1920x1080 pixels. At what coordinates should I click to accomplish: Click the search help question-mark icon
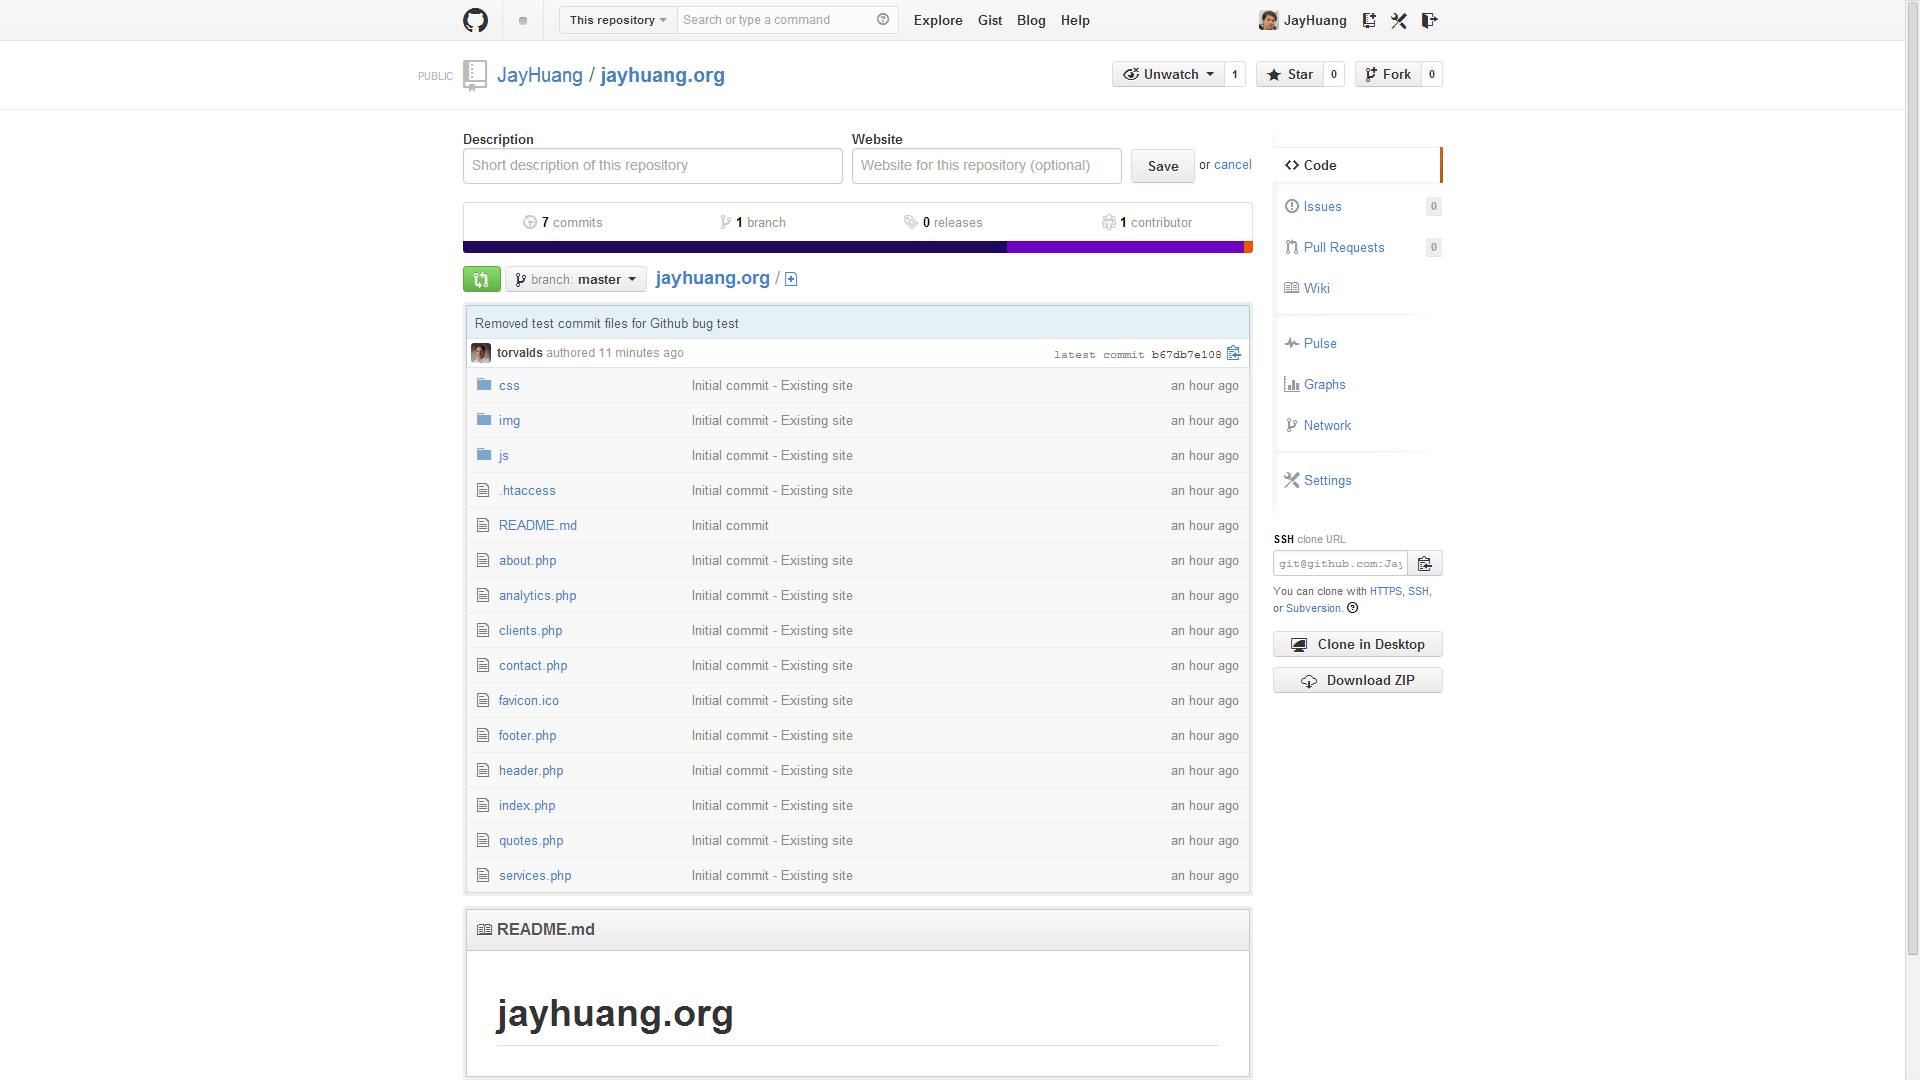883,20
